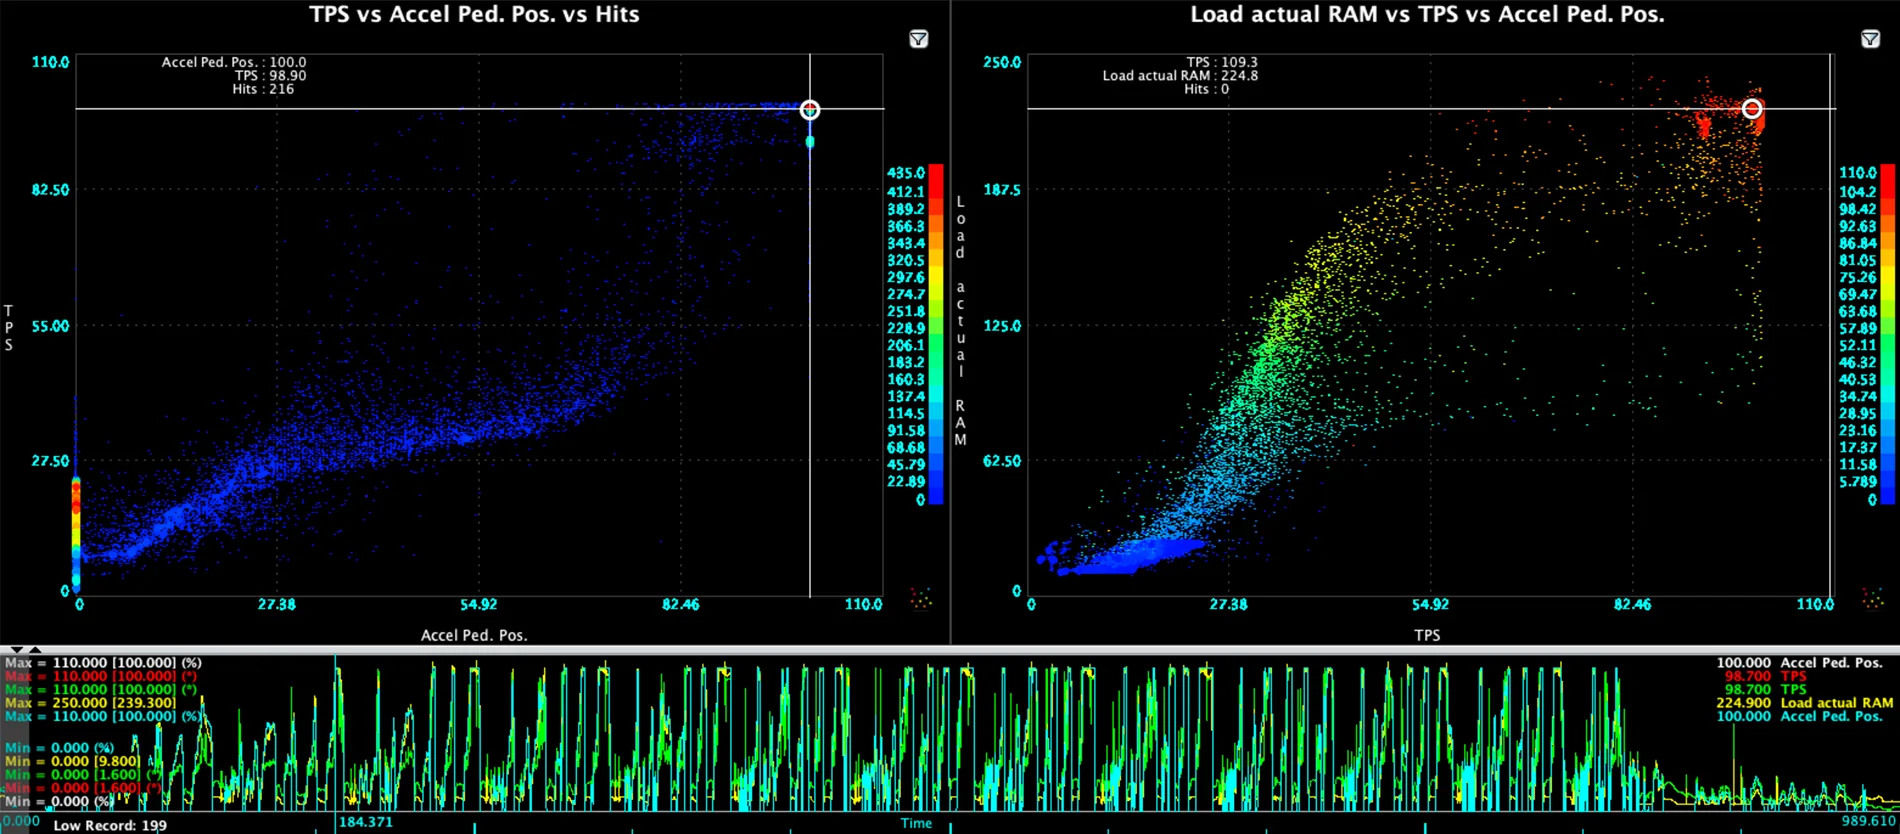1900x834 pixels.
Task: Select the cursor marker circle on the left plot
Action: (x=810, y=109)
